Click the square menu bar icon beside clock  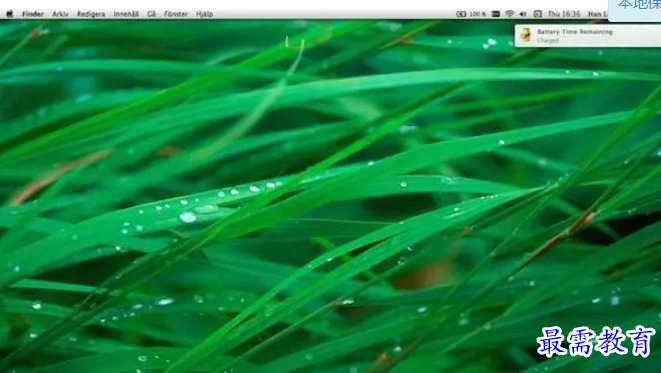pos(537,14)
